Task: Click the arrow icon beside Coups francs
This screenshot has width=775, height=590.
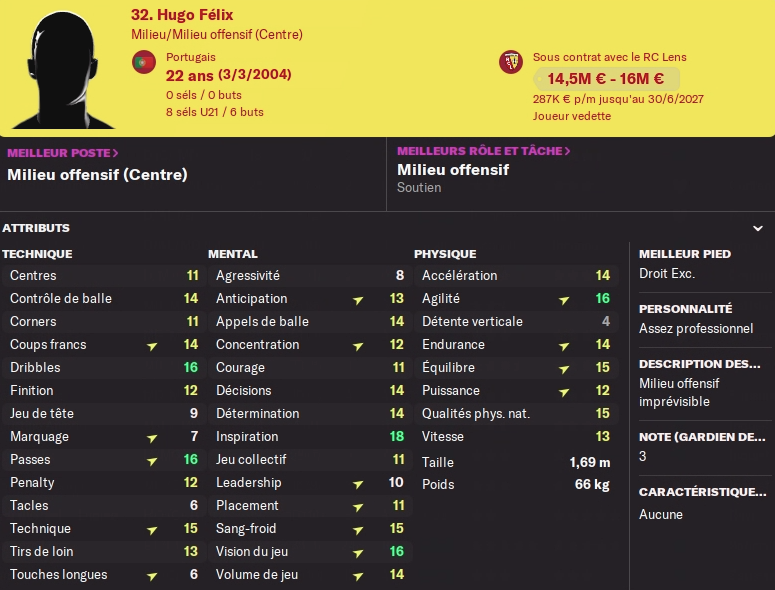Action: point(152,345)
